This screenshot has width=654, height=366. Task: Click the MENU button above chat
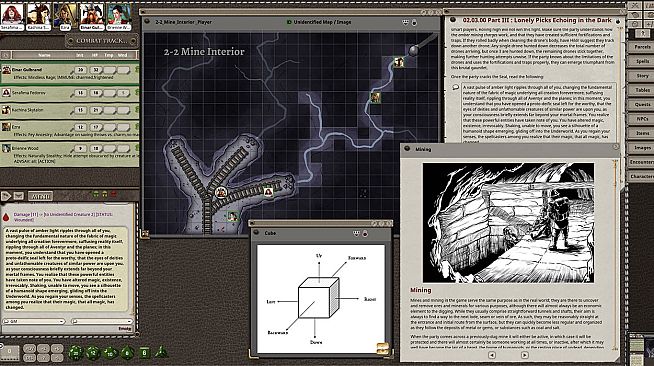pyautogui.click(x=40, y=196)
